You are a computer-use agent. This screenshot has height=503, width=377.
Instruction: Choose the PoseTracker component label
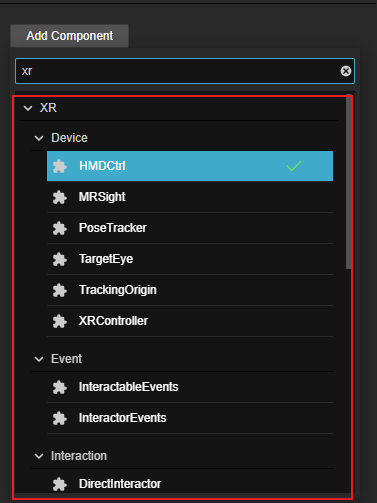(113, 228)
